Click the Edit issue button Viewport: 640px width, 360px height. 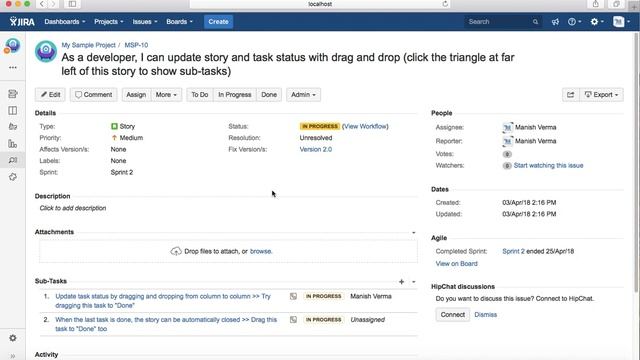[51, 95]
